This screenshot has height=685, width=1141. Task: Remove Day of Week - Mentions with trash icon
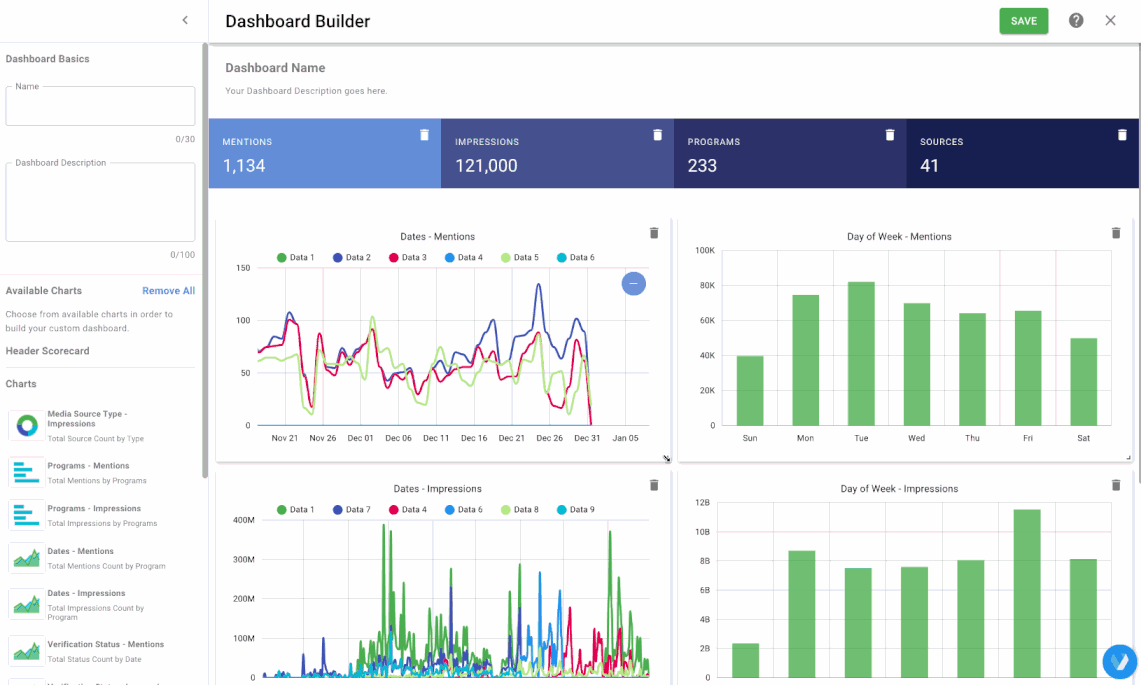pyautogui.click(x=1116, y=232)
